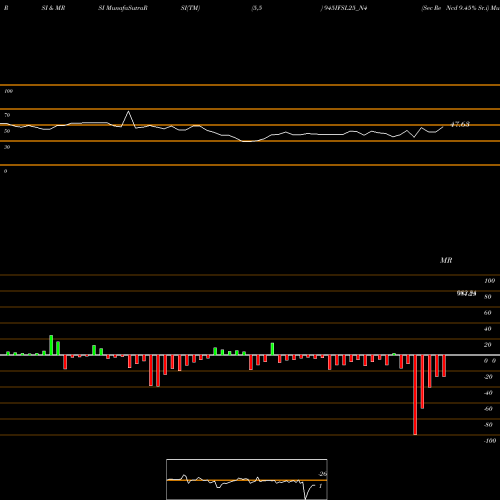Image resolution: width=500 pixels, height=500 pixels.
Task: Click the MR right-axis label 40
Action: point(488,329)
